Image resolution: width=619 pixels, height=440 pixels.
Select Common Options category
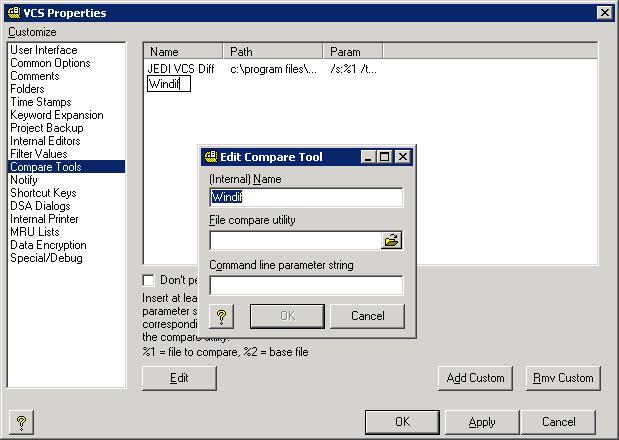66,63
